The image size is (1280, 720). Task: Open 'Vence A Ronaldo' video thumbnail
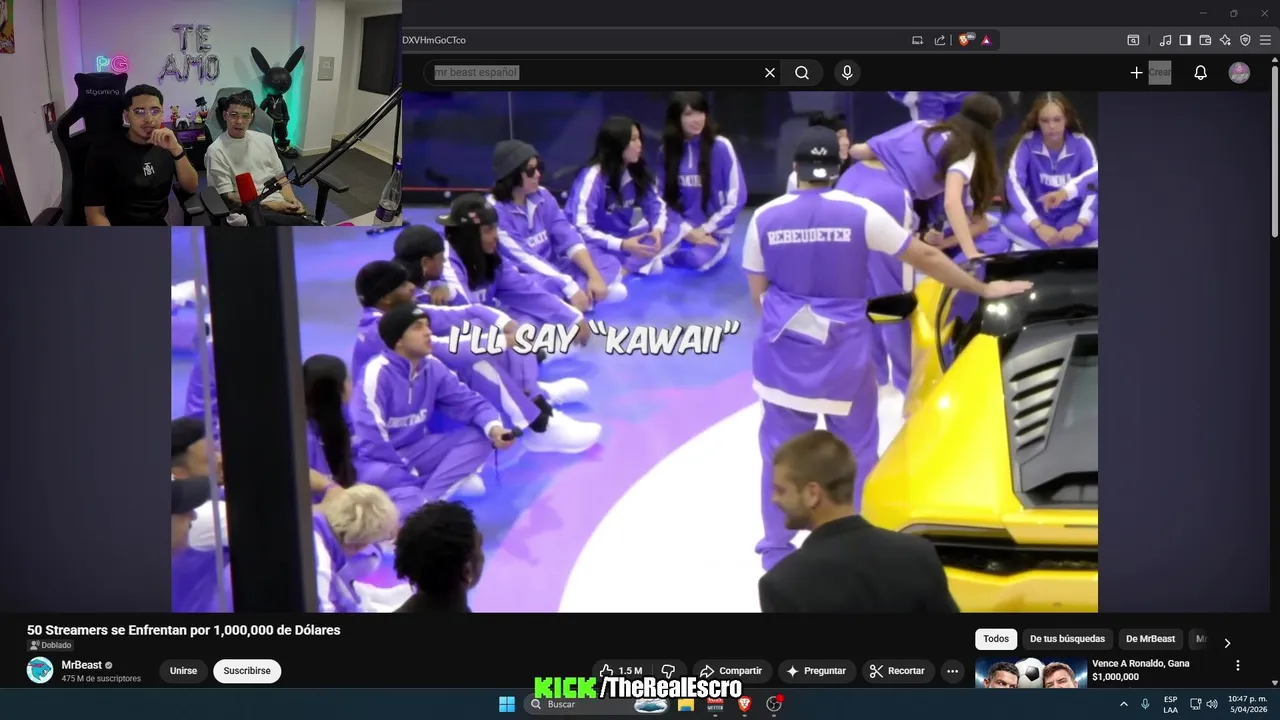click(1031, 673)
